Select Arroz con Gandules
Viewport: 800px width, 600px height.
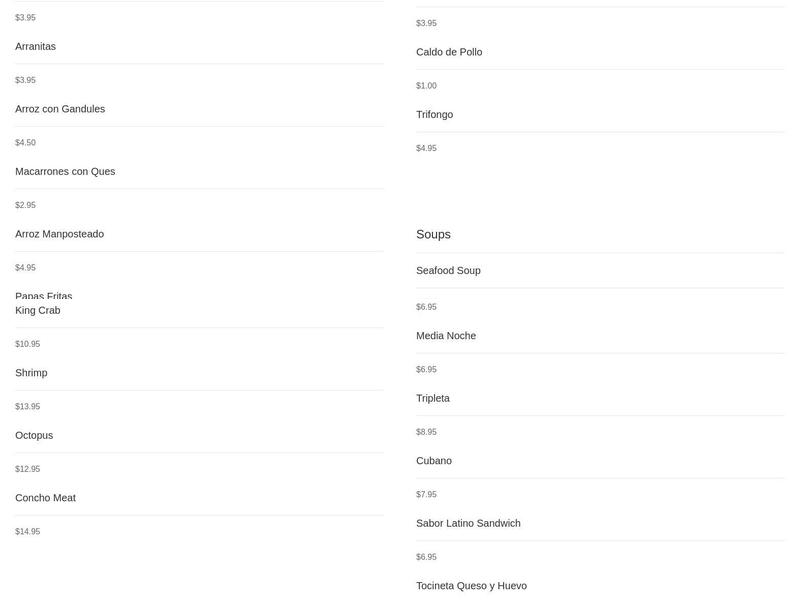pos(60,109)
